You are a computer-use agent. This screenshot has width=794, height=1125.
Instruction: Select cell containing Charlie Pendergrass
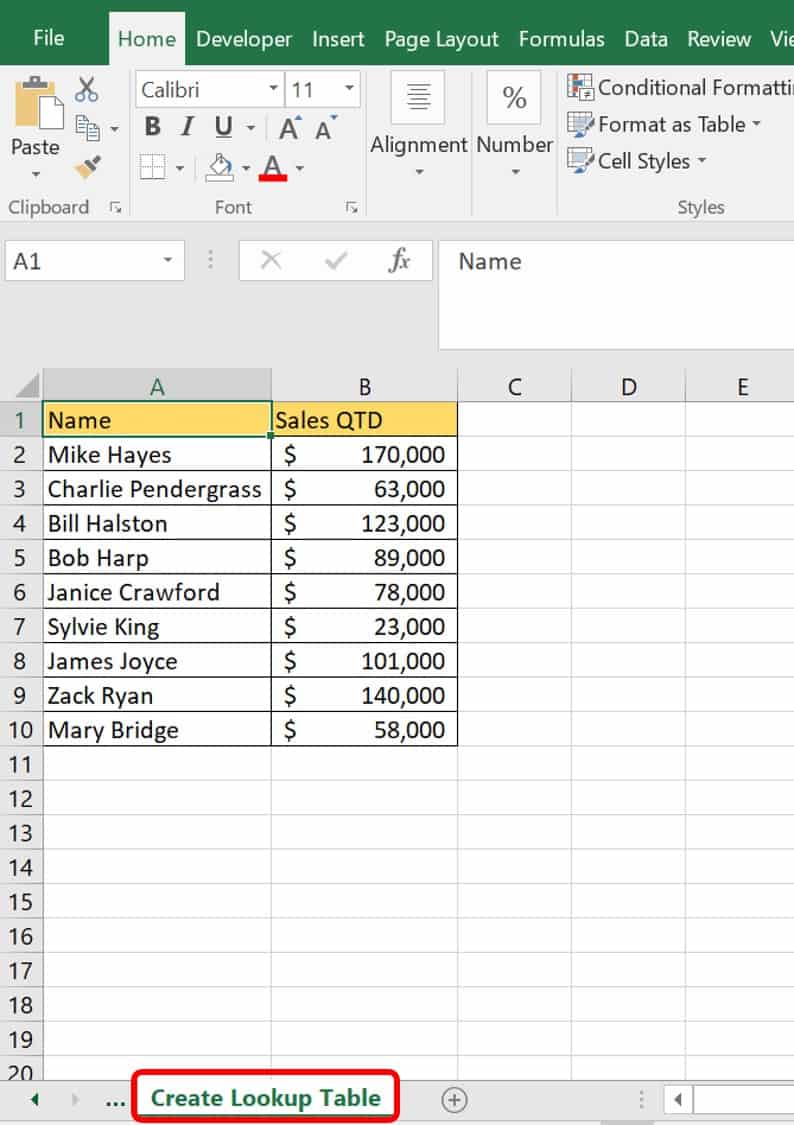point(157,489)
